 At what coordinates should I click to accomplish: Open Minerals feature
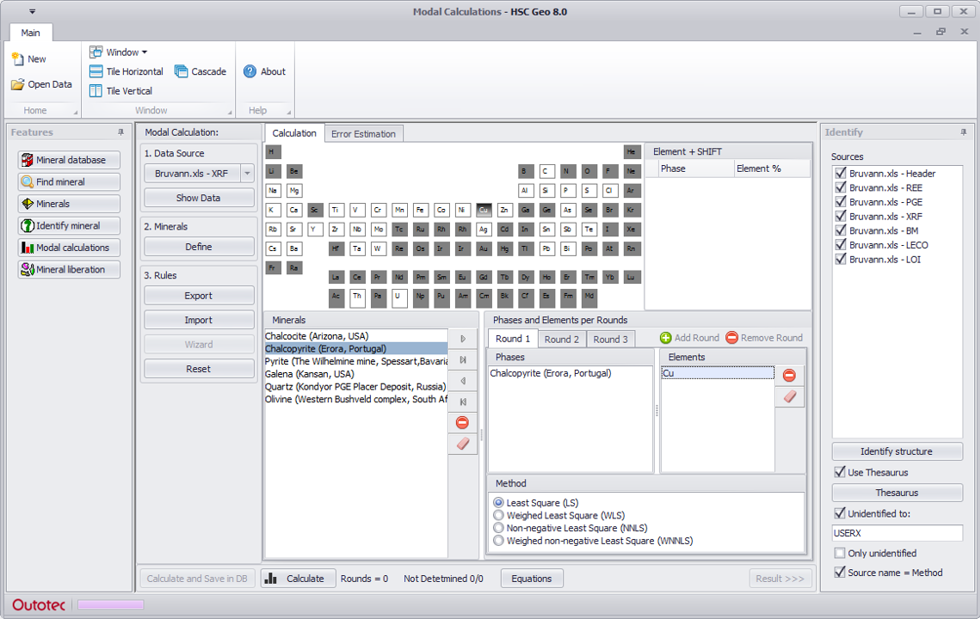69,204
